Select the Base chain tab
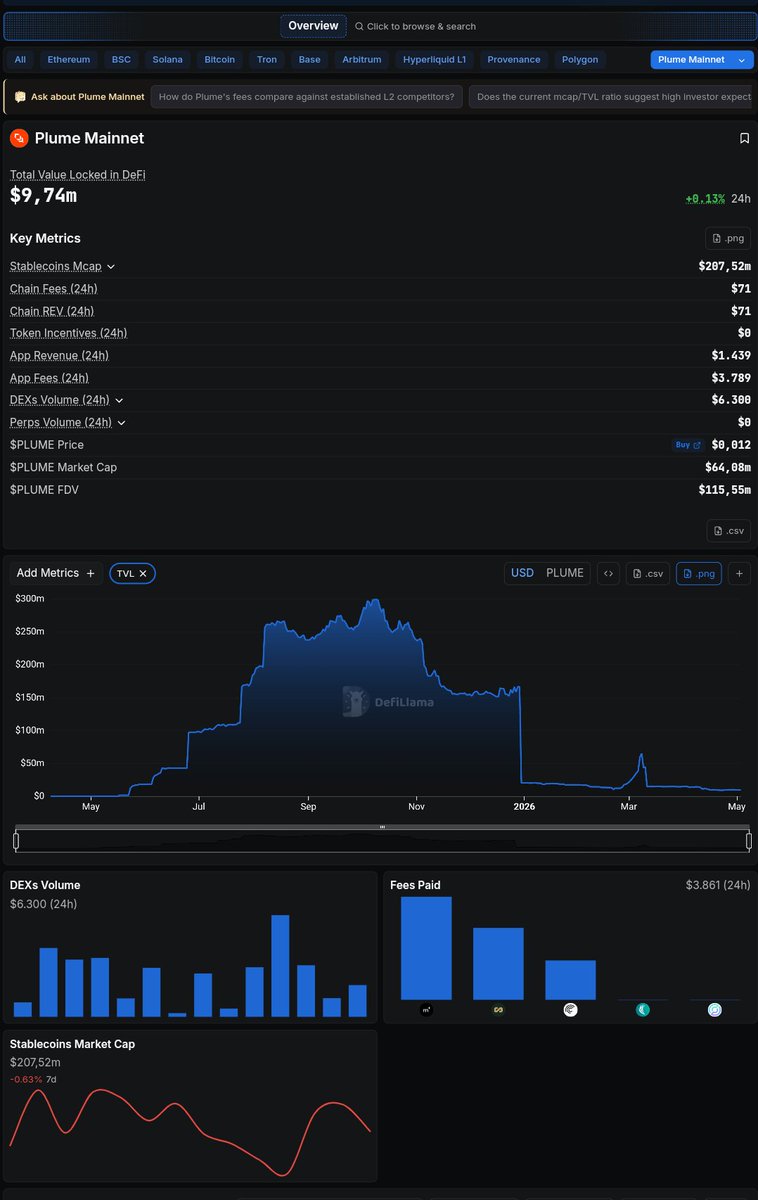Screen dimensions: 758x1200 [310, 60]
